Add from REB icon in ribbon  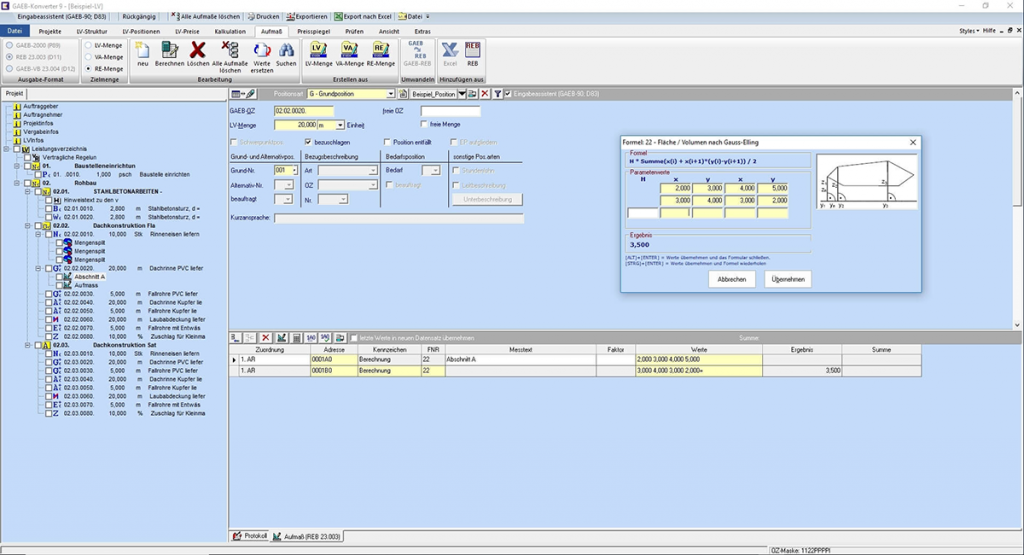pos(472,50)
